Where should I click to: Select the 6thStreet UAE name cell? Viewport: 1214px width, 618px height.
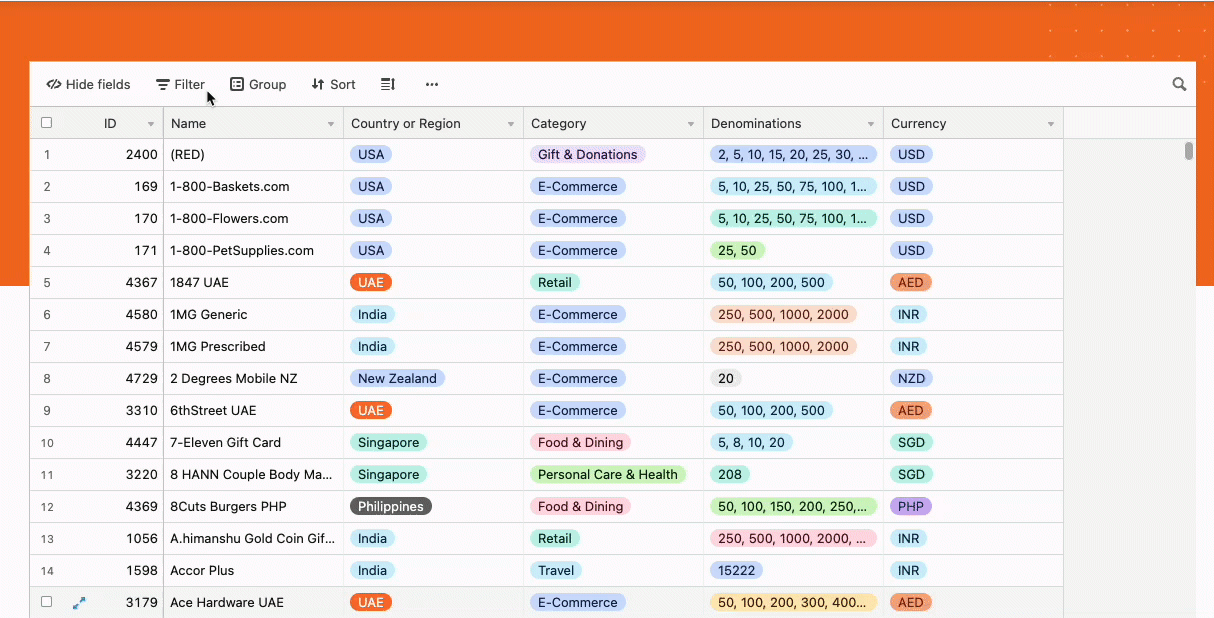tap(253, 411)
